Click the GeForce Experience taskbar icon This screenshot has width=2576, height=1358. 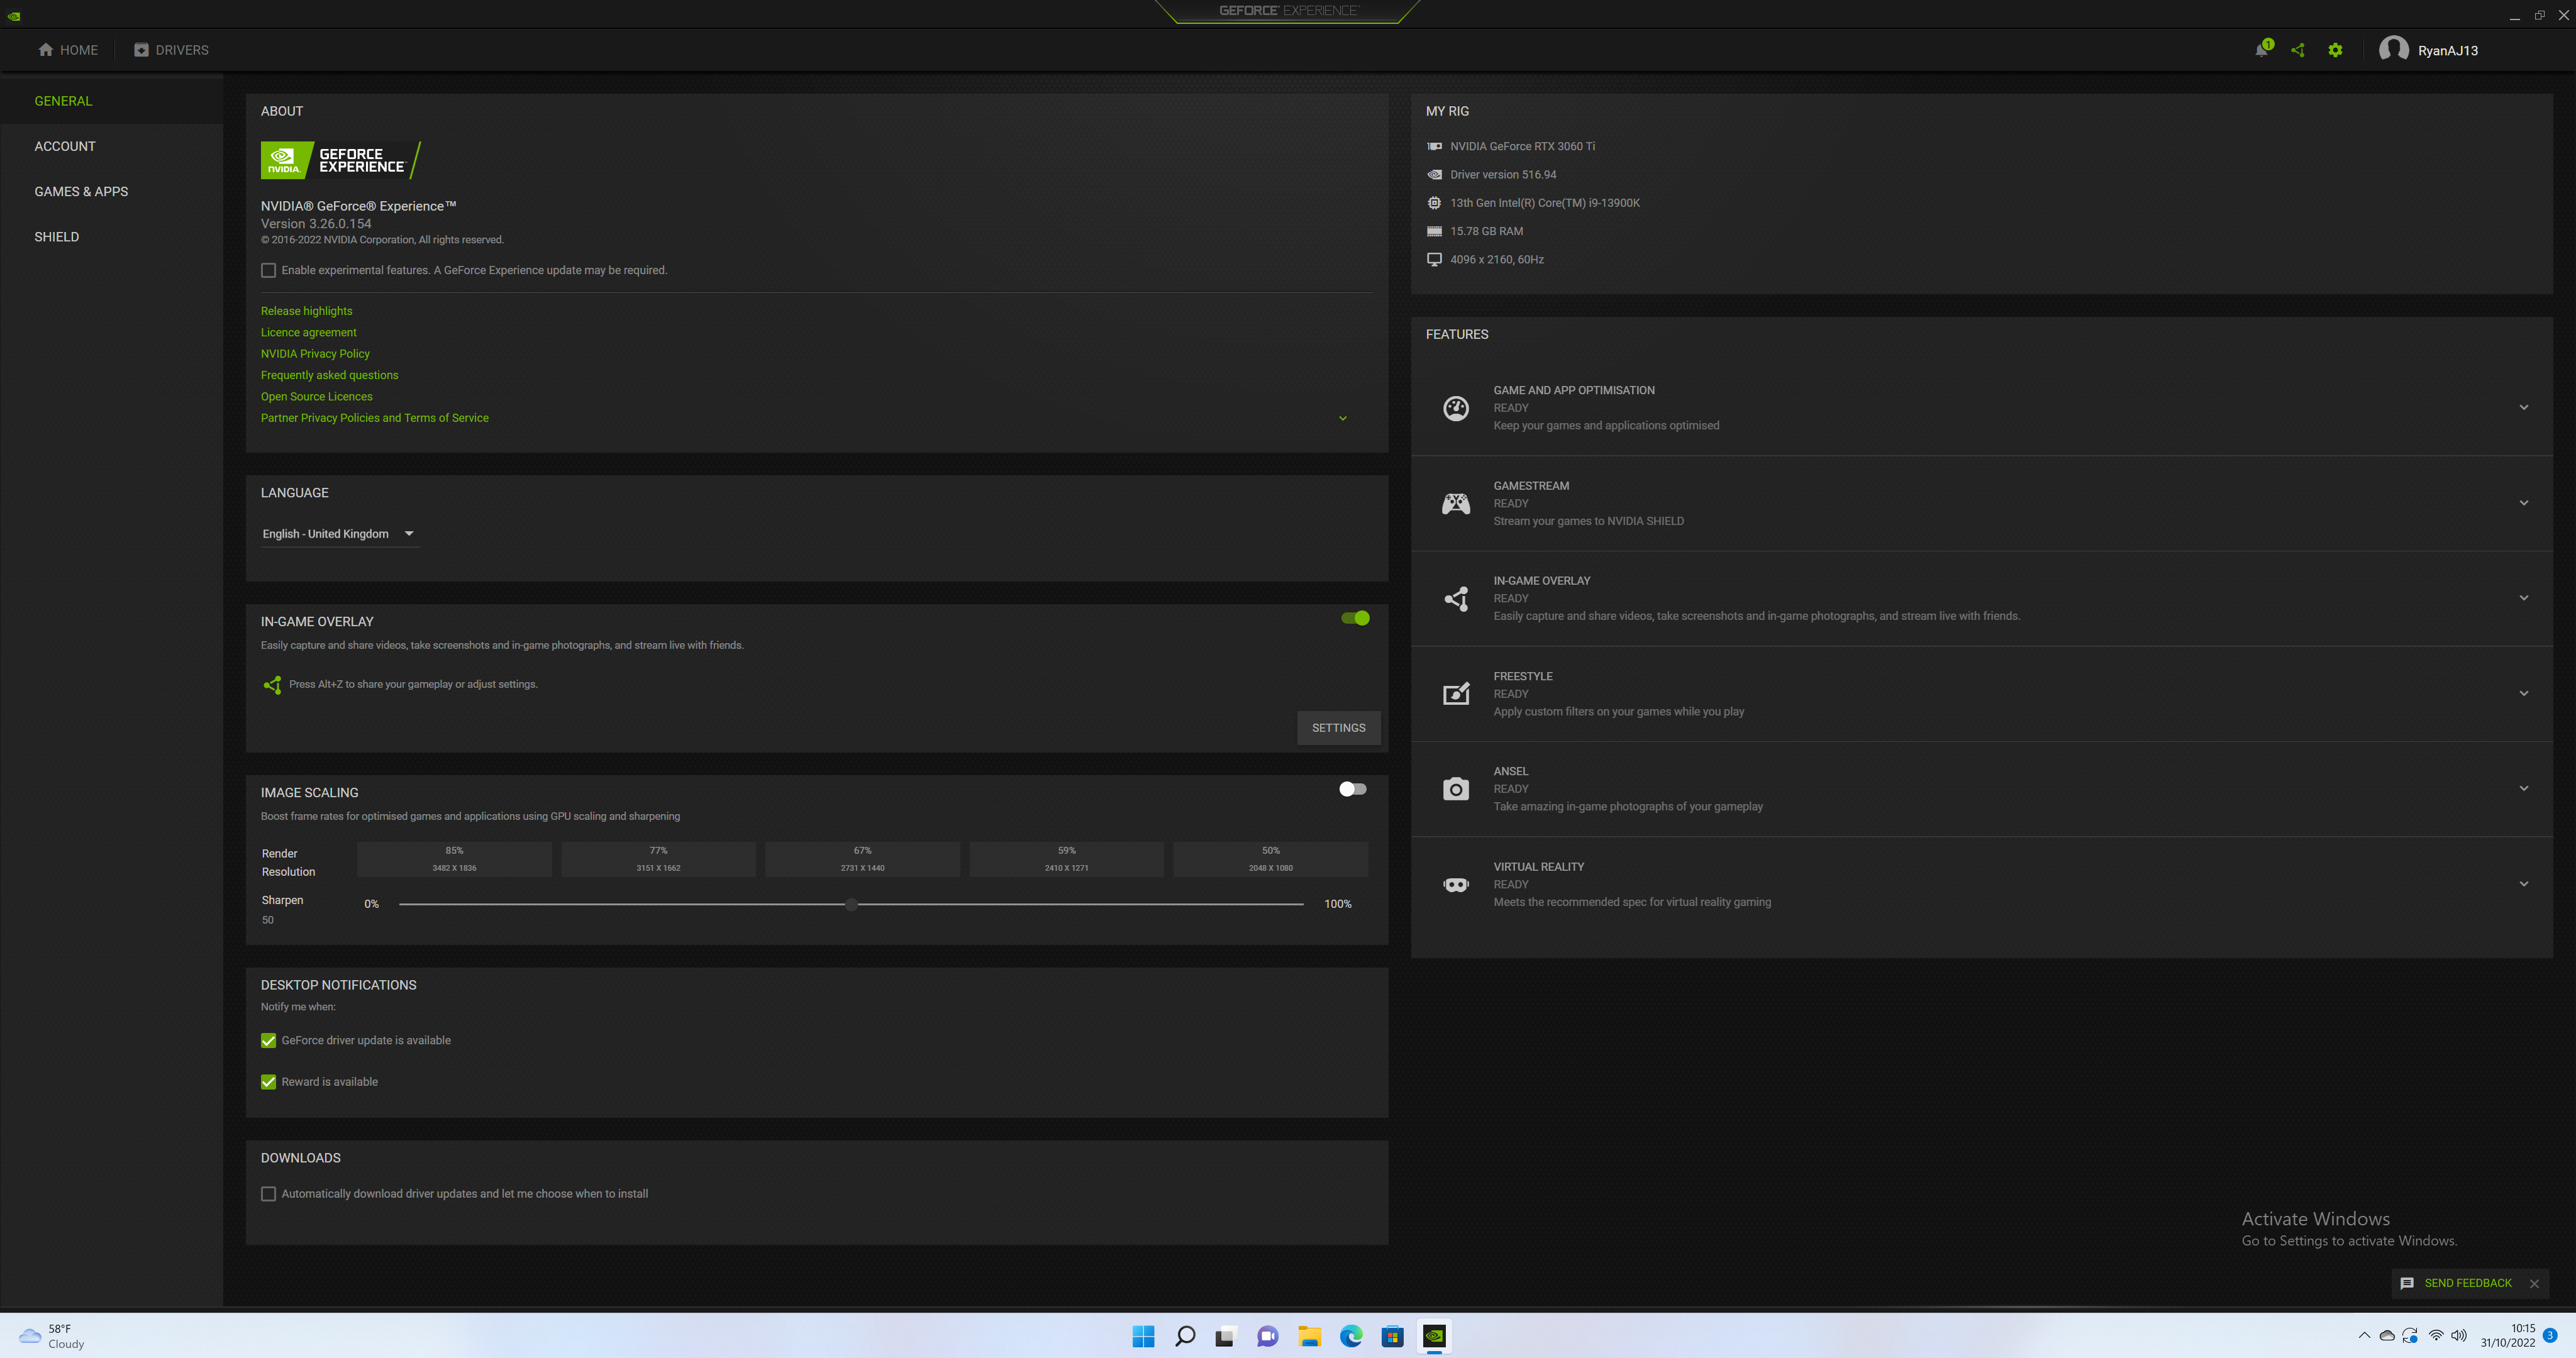[x=1434, y=1336]
